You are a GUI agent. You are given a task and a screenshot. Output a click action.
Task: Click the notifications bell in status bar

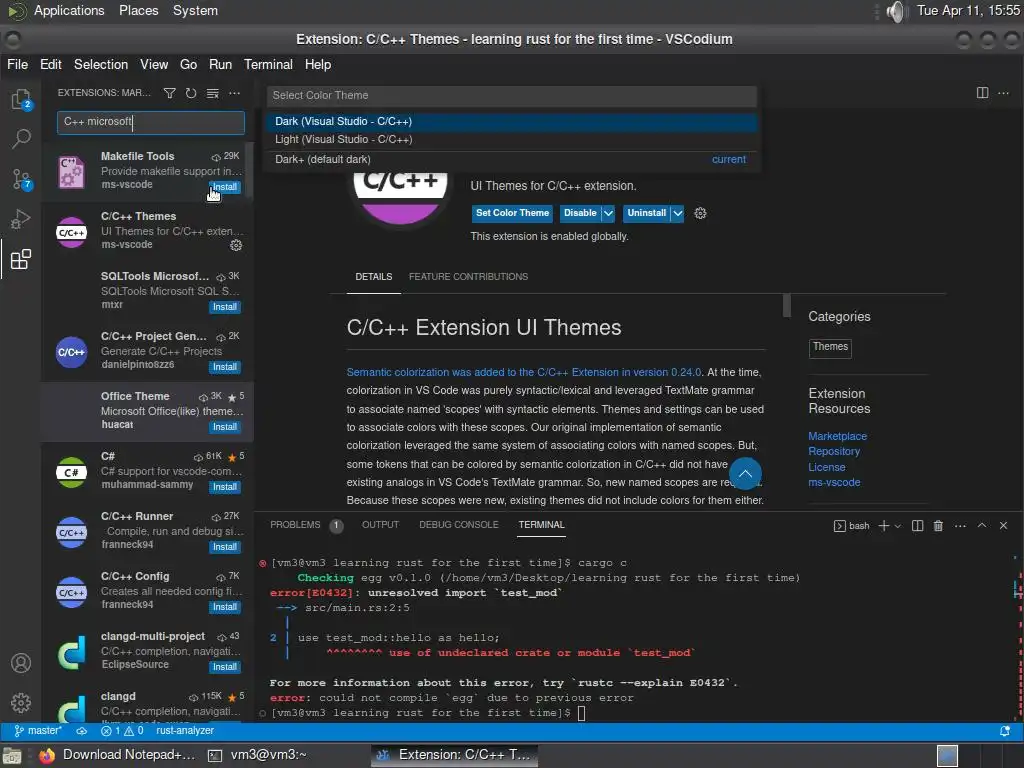[x=1005, y=731]
